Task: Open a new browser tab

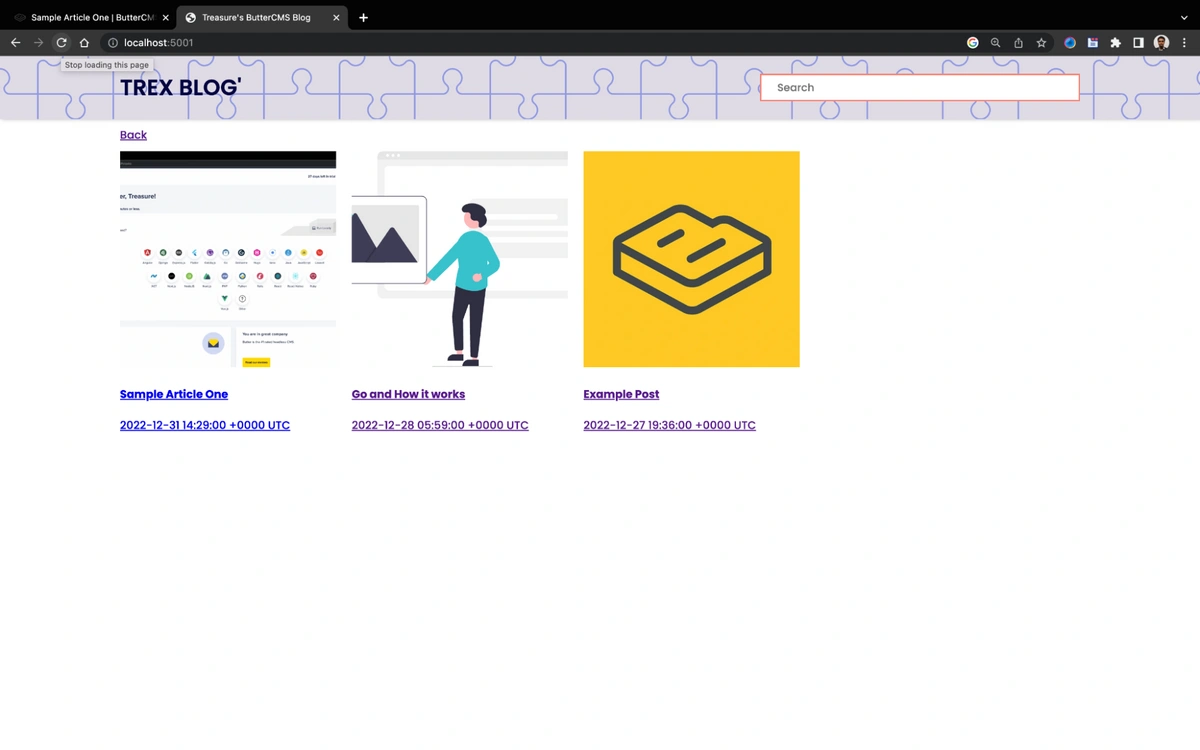Action: (363, 17)
